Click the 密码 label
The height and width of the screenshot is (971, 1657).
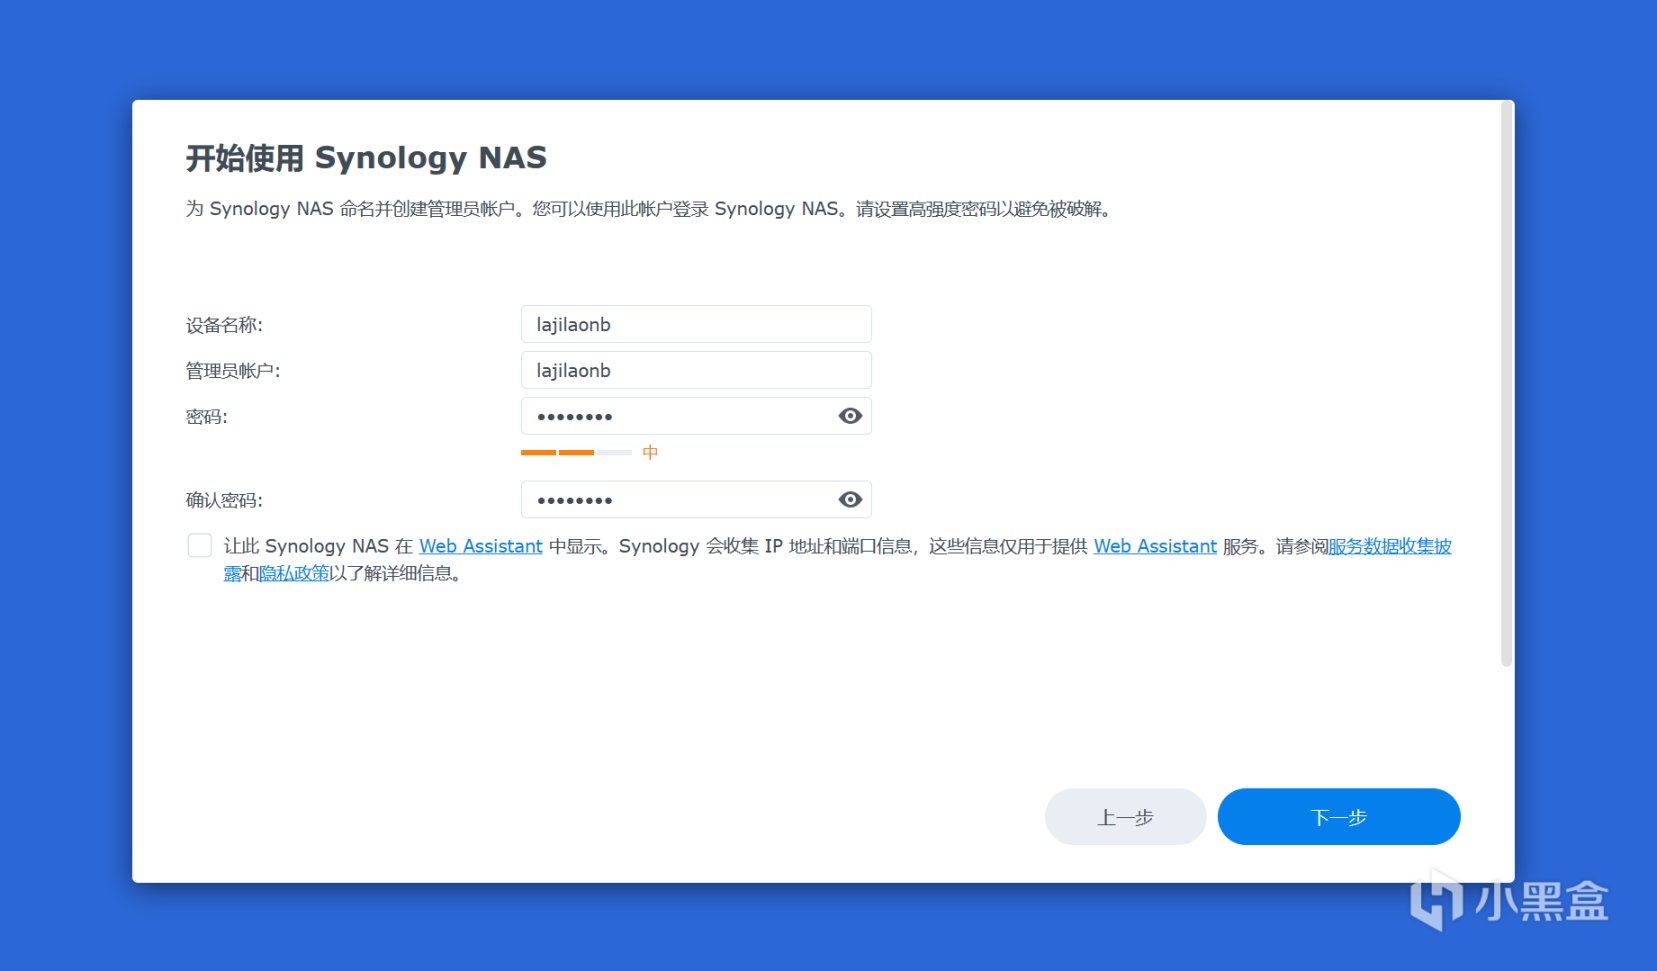[x=207, y=417]
